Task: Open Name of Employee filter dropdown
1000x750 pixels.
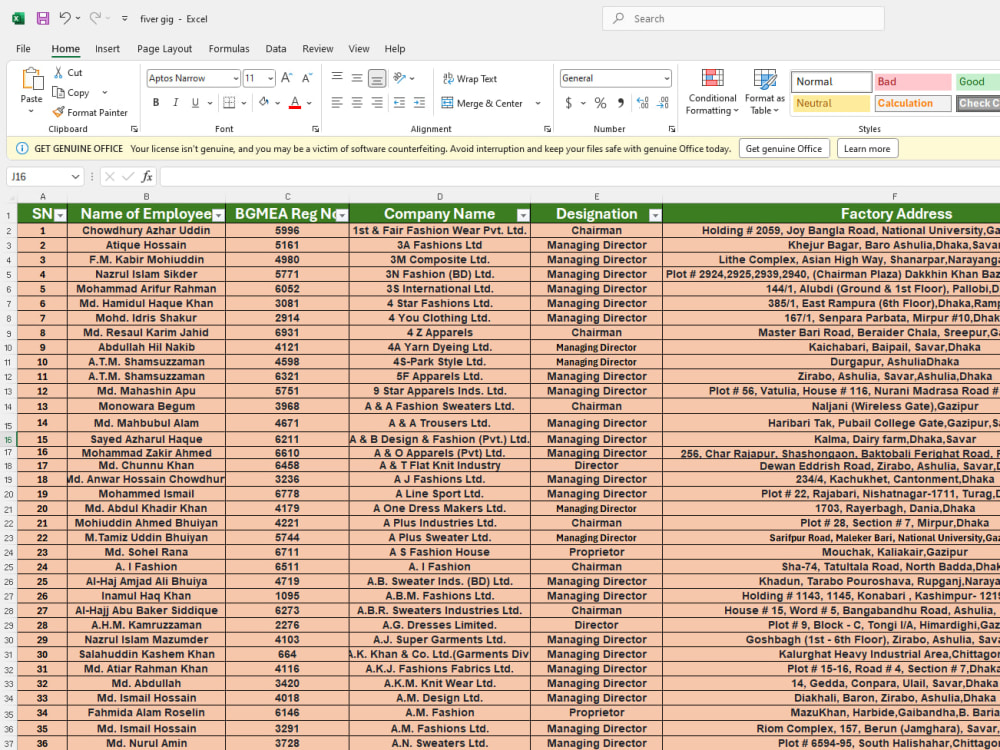Action: (218, 216)
